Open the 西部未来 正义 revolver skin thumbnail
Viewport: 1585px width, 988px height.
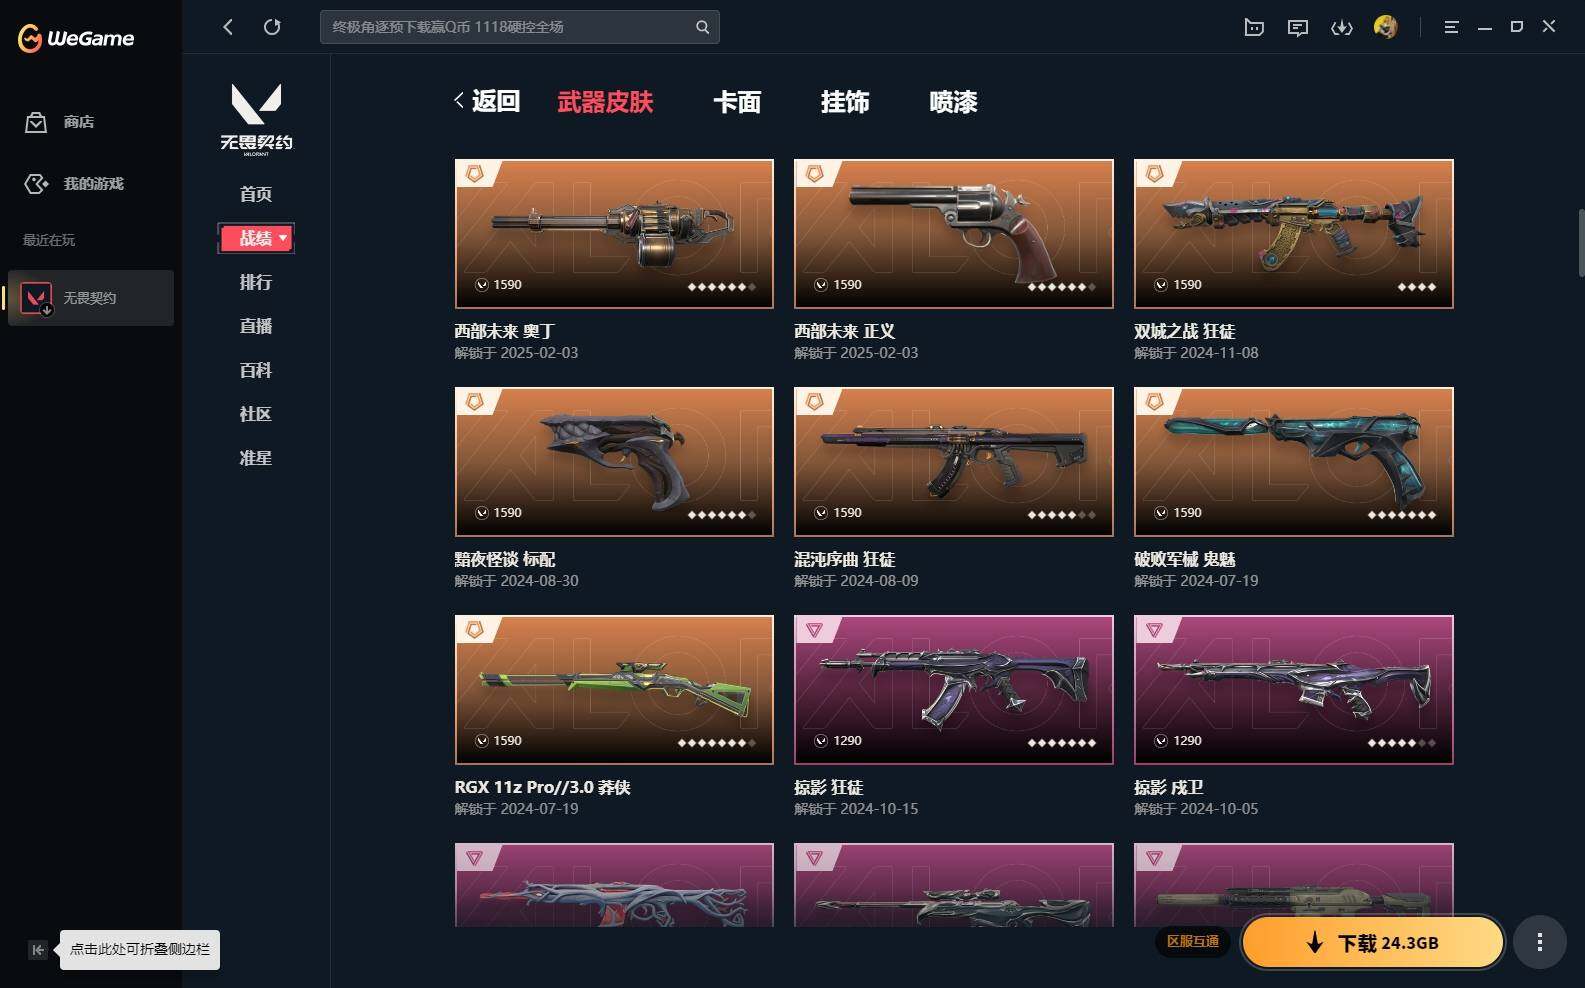[954, 234]
